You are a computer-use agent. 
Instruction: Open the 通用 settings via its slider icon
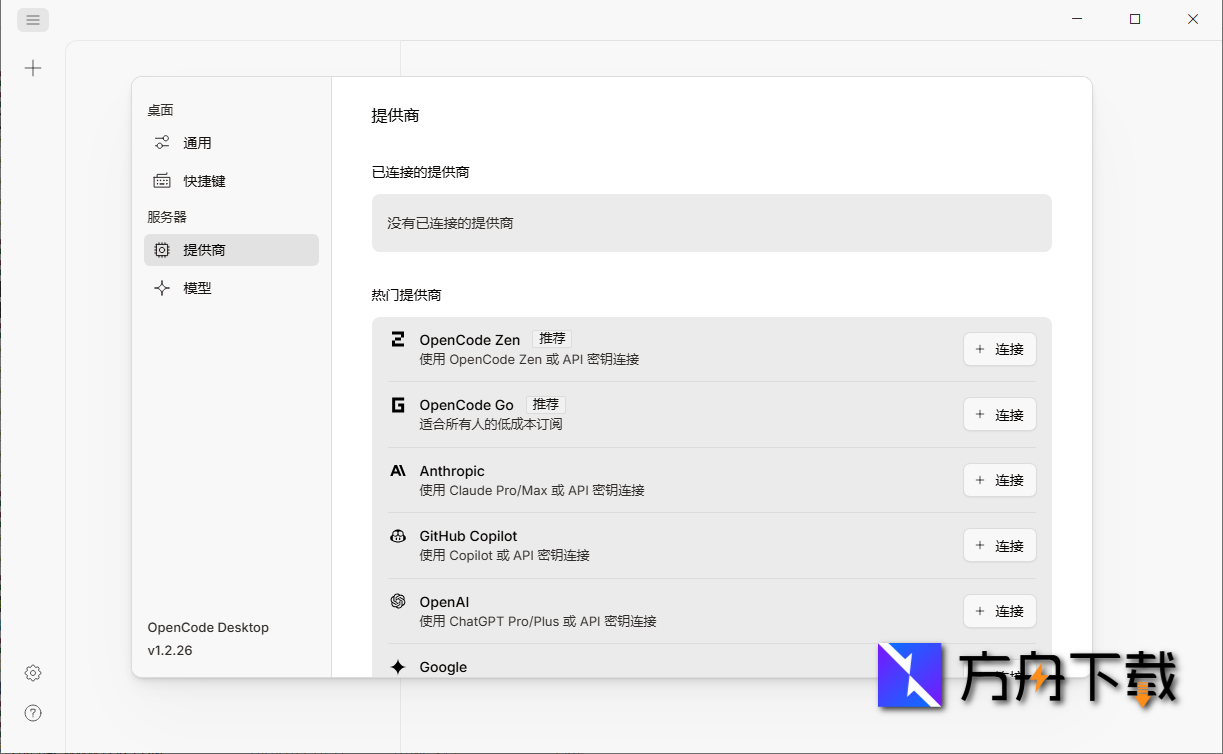coord(162,142)
